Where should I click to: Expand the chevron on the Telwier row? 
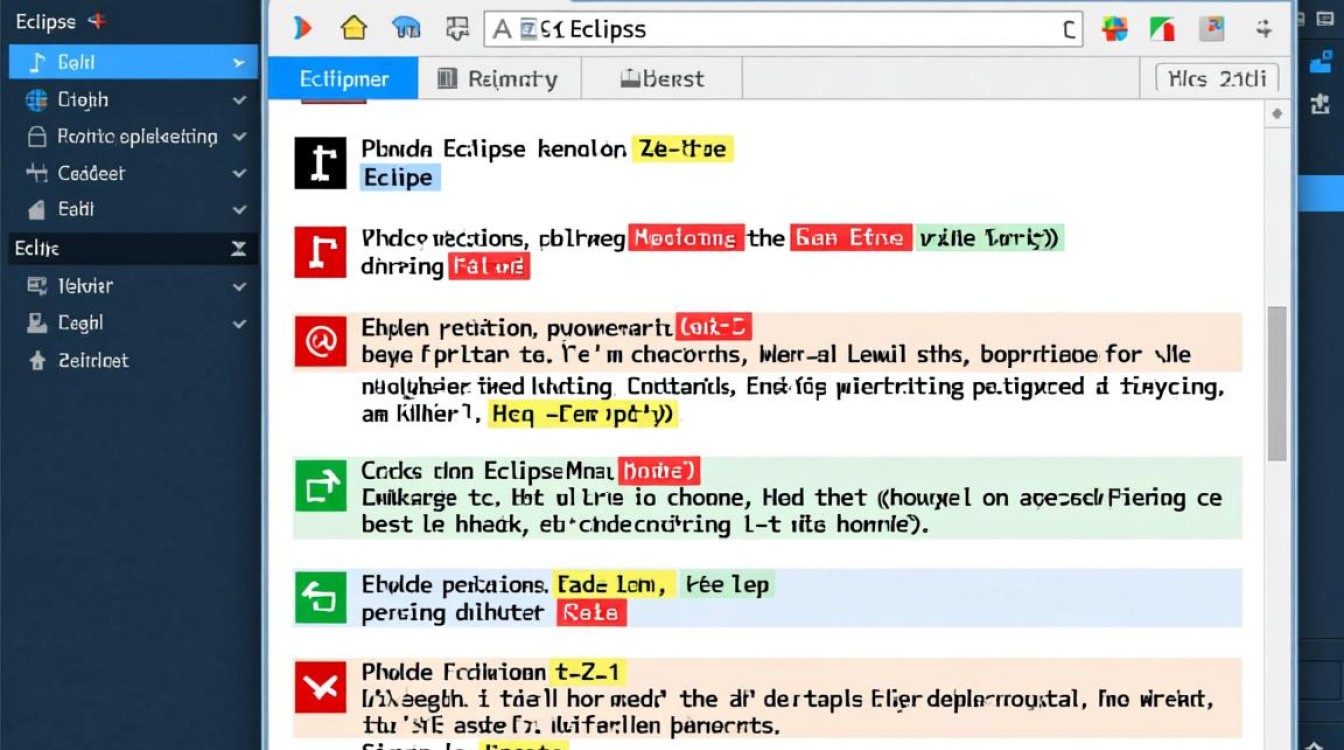pyautogui.click(x=239, y=286)
